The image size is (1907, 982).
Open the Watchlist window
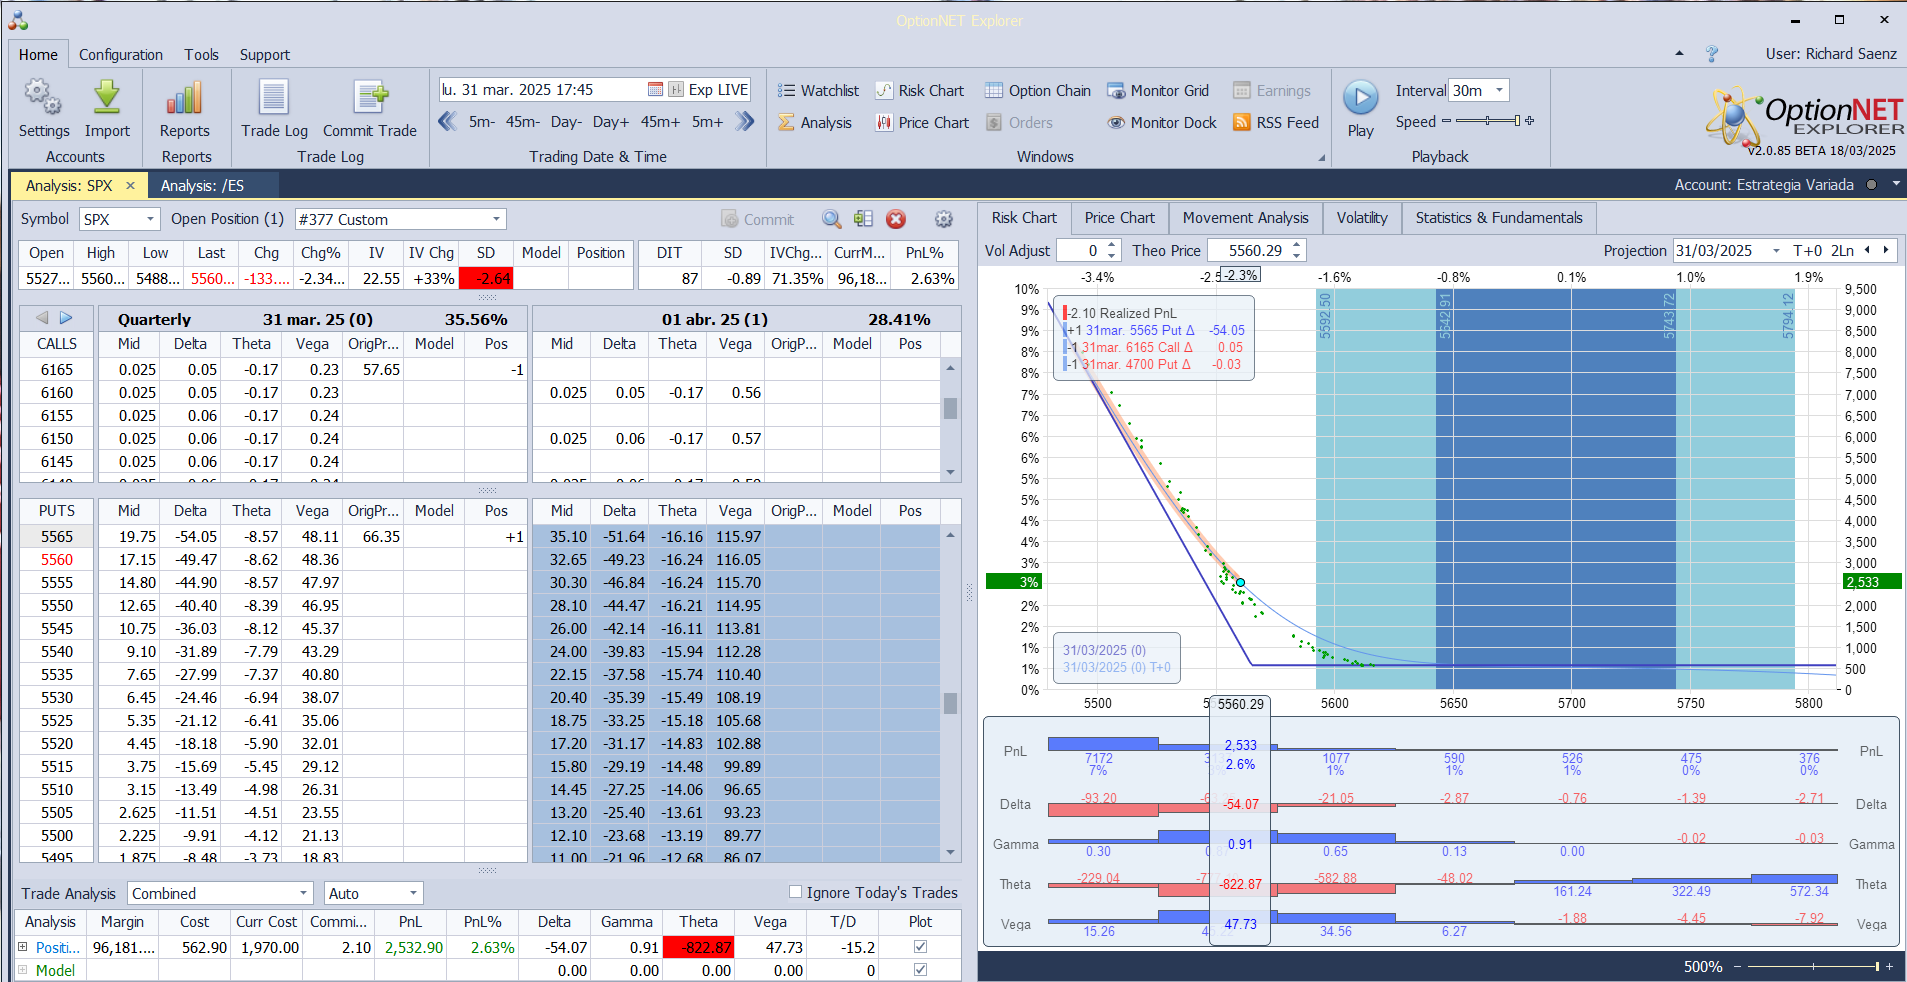[x=818, y=90]
